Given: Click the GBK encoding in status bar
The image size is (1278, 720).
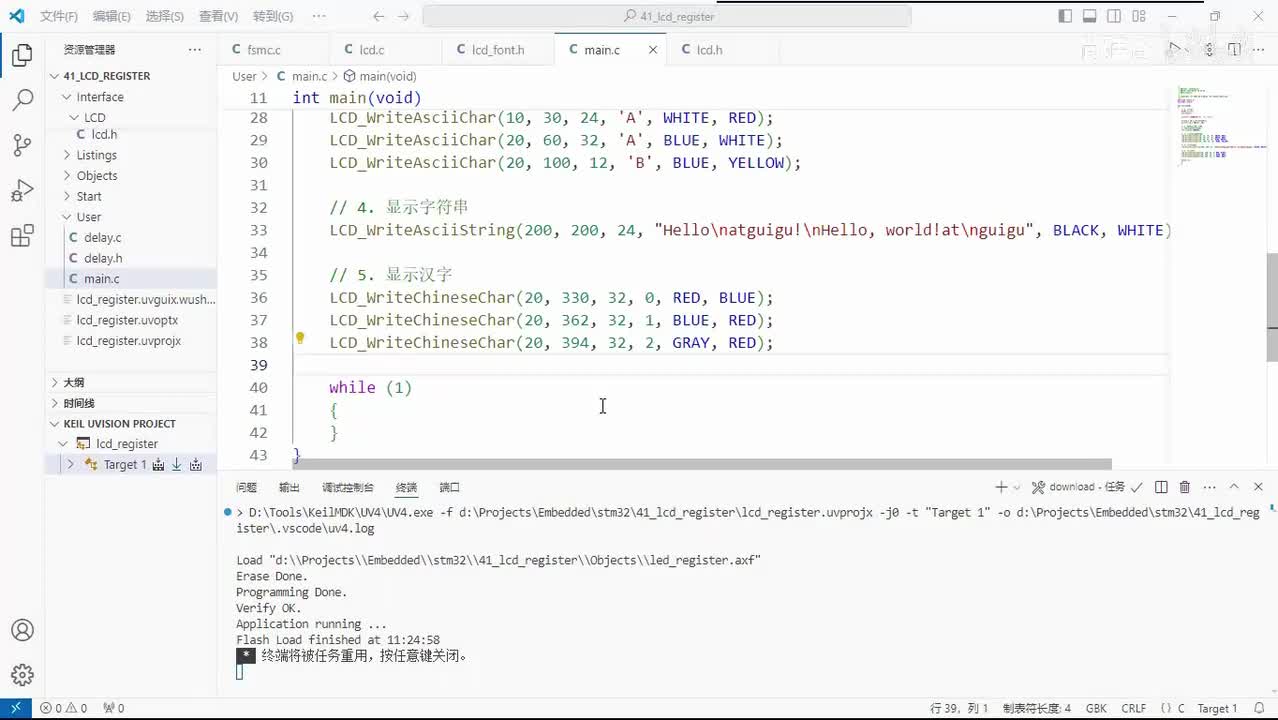Looking at the screenshot, I should click(x=1096, y=708).
